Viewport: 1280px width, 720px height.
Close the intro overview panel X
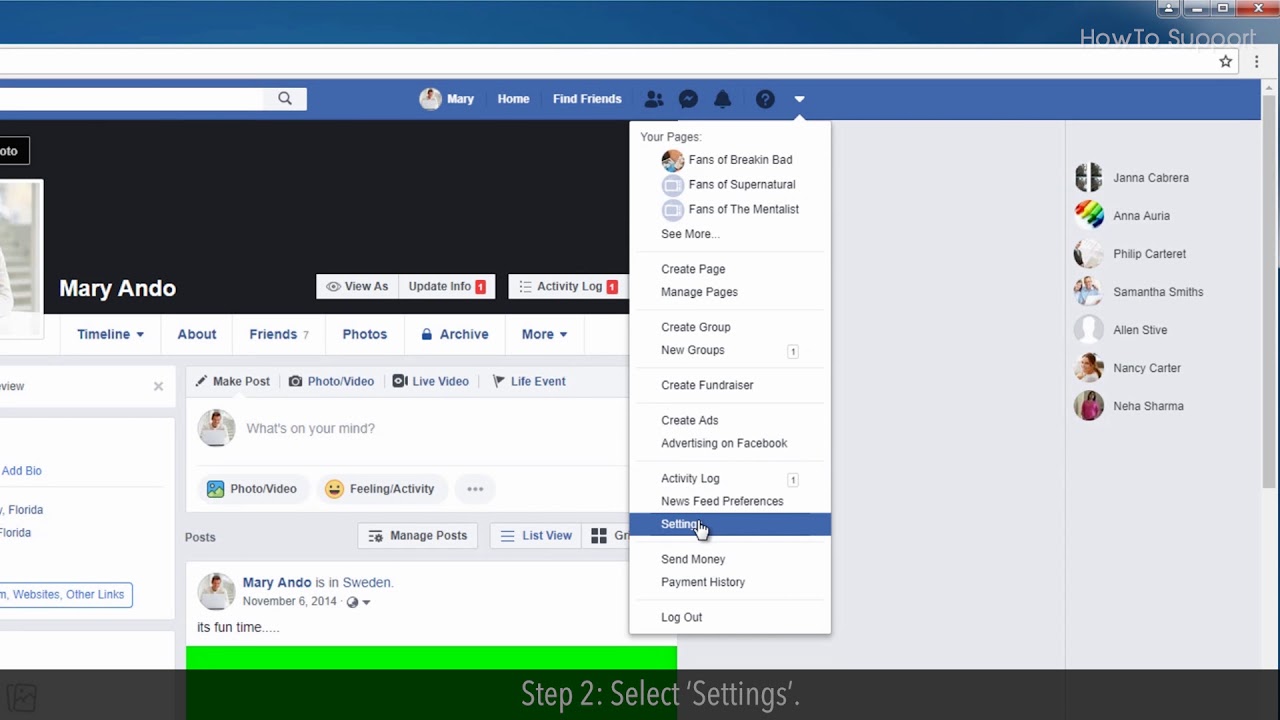(x=158, y=386)
